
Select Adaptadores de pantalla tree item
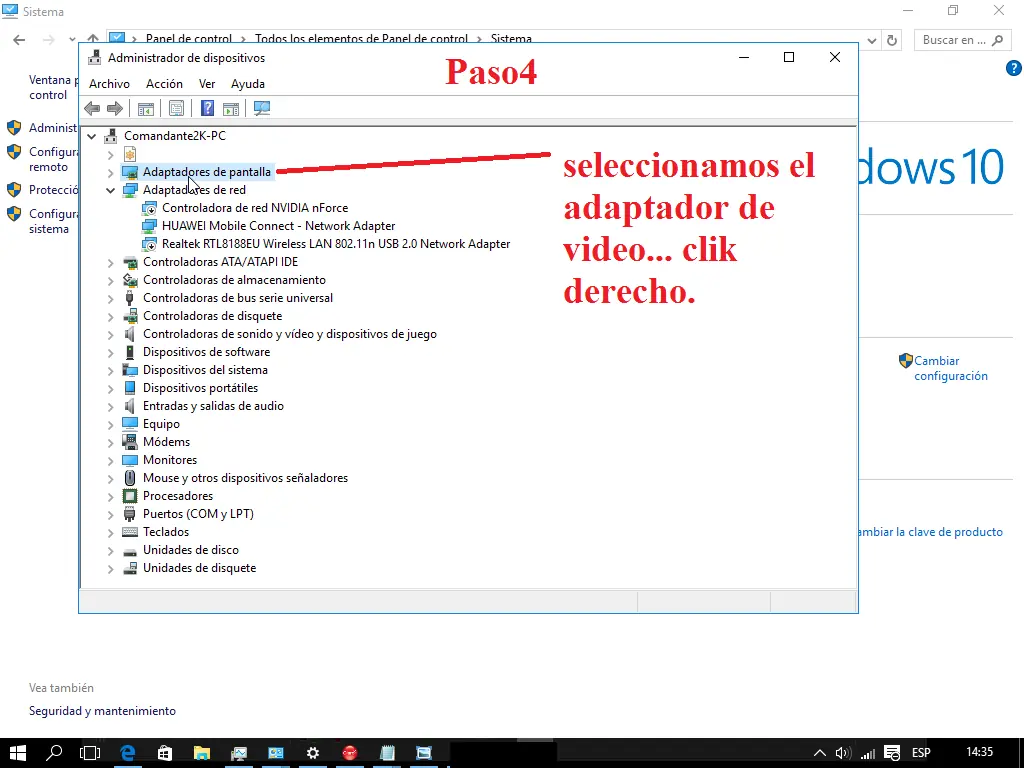pyautogui.click(x=206, y=172)
